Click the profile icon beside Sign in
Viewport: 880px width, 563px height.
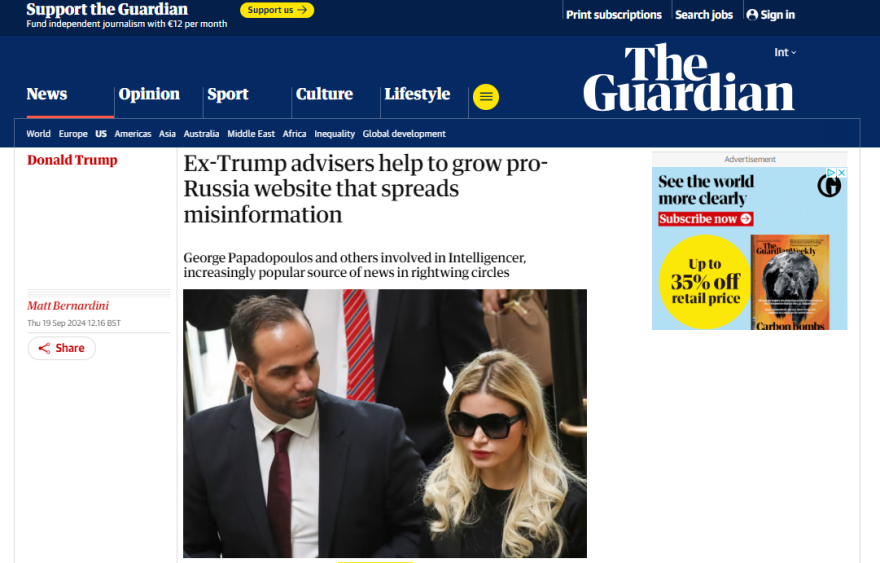pos(752,15)
